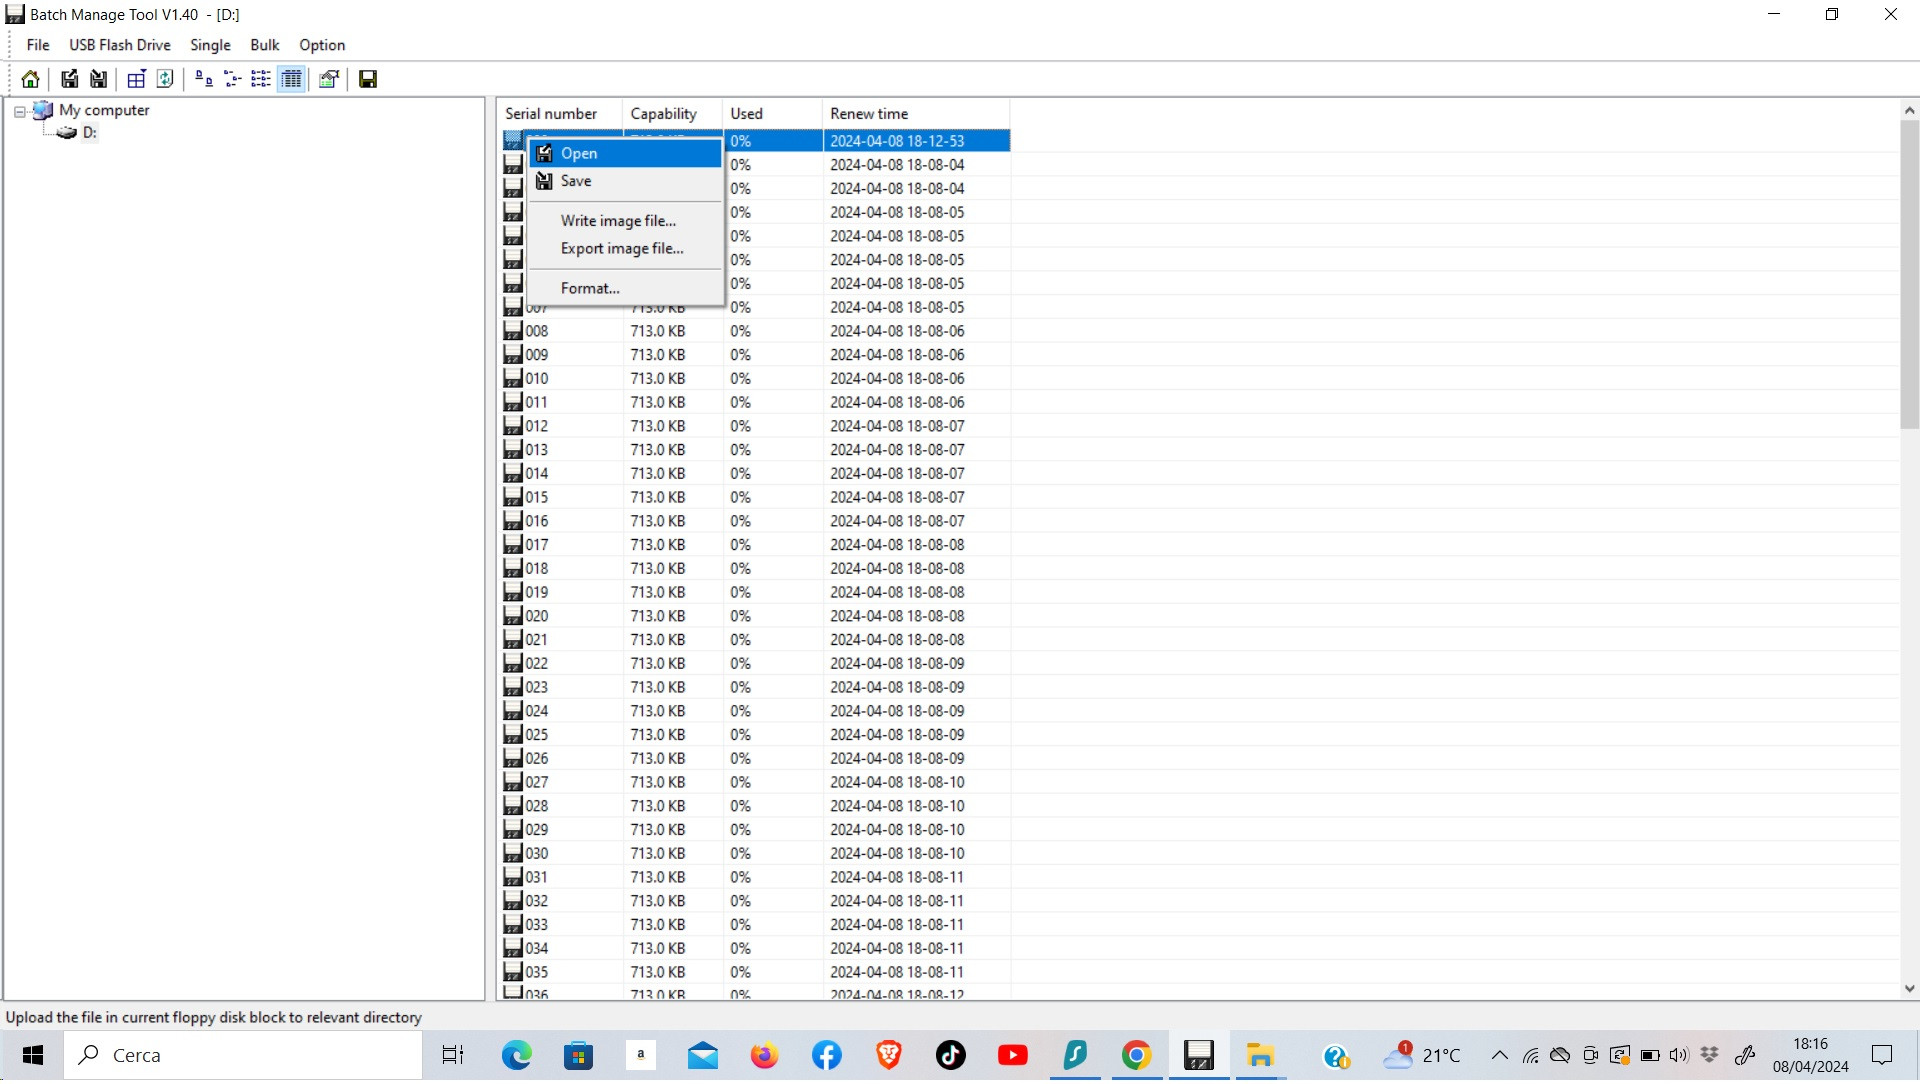Click the scrollbar down arrow
The image size is (1920, 1084).
[x=1909, y=988]
